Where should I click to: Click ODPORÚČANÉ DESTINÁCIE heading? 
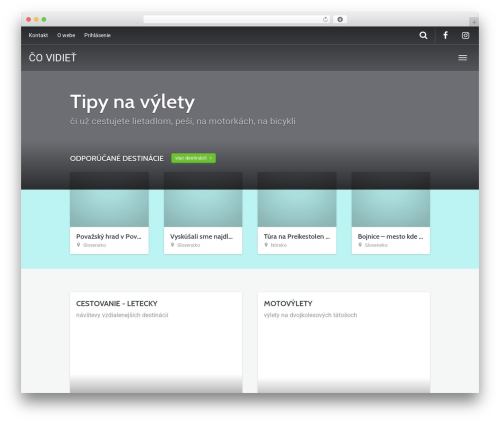tap(117, 158)
